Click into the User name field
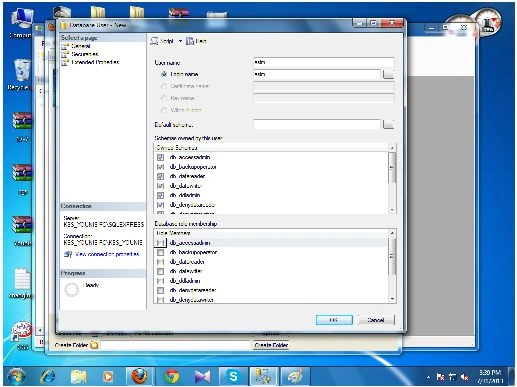 click(323, 62)
